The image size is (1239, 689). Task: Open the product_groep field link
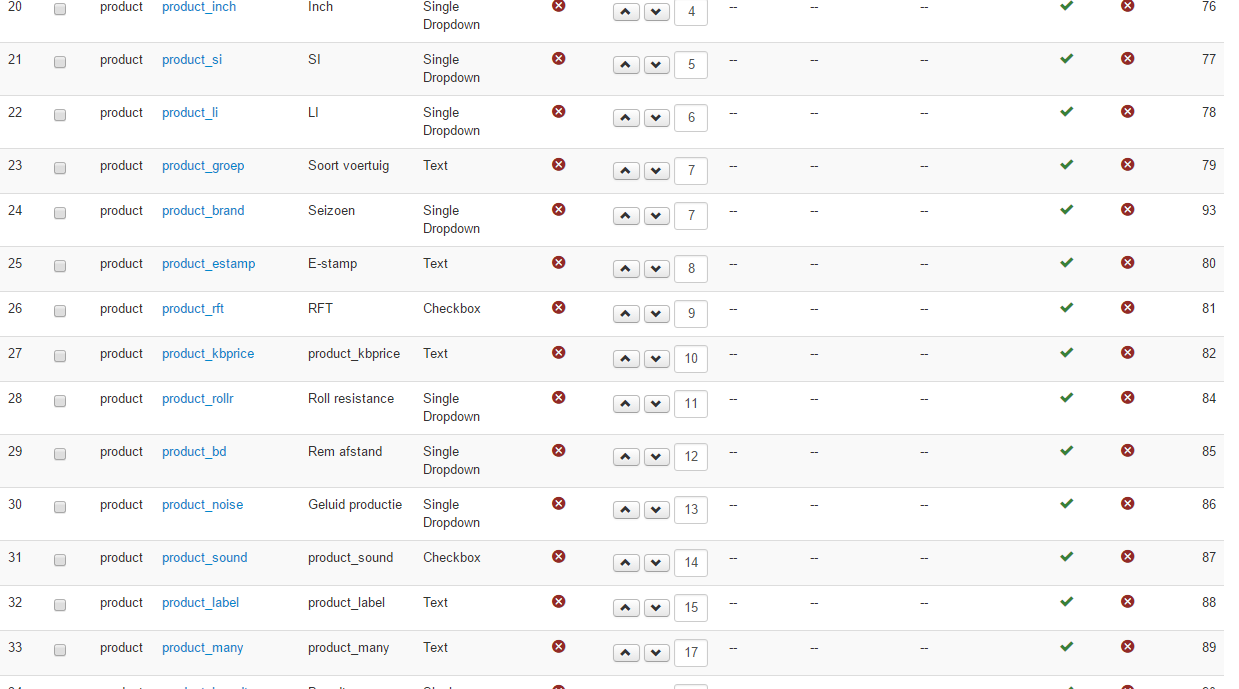pyautogui.click(x=203, y=166)
